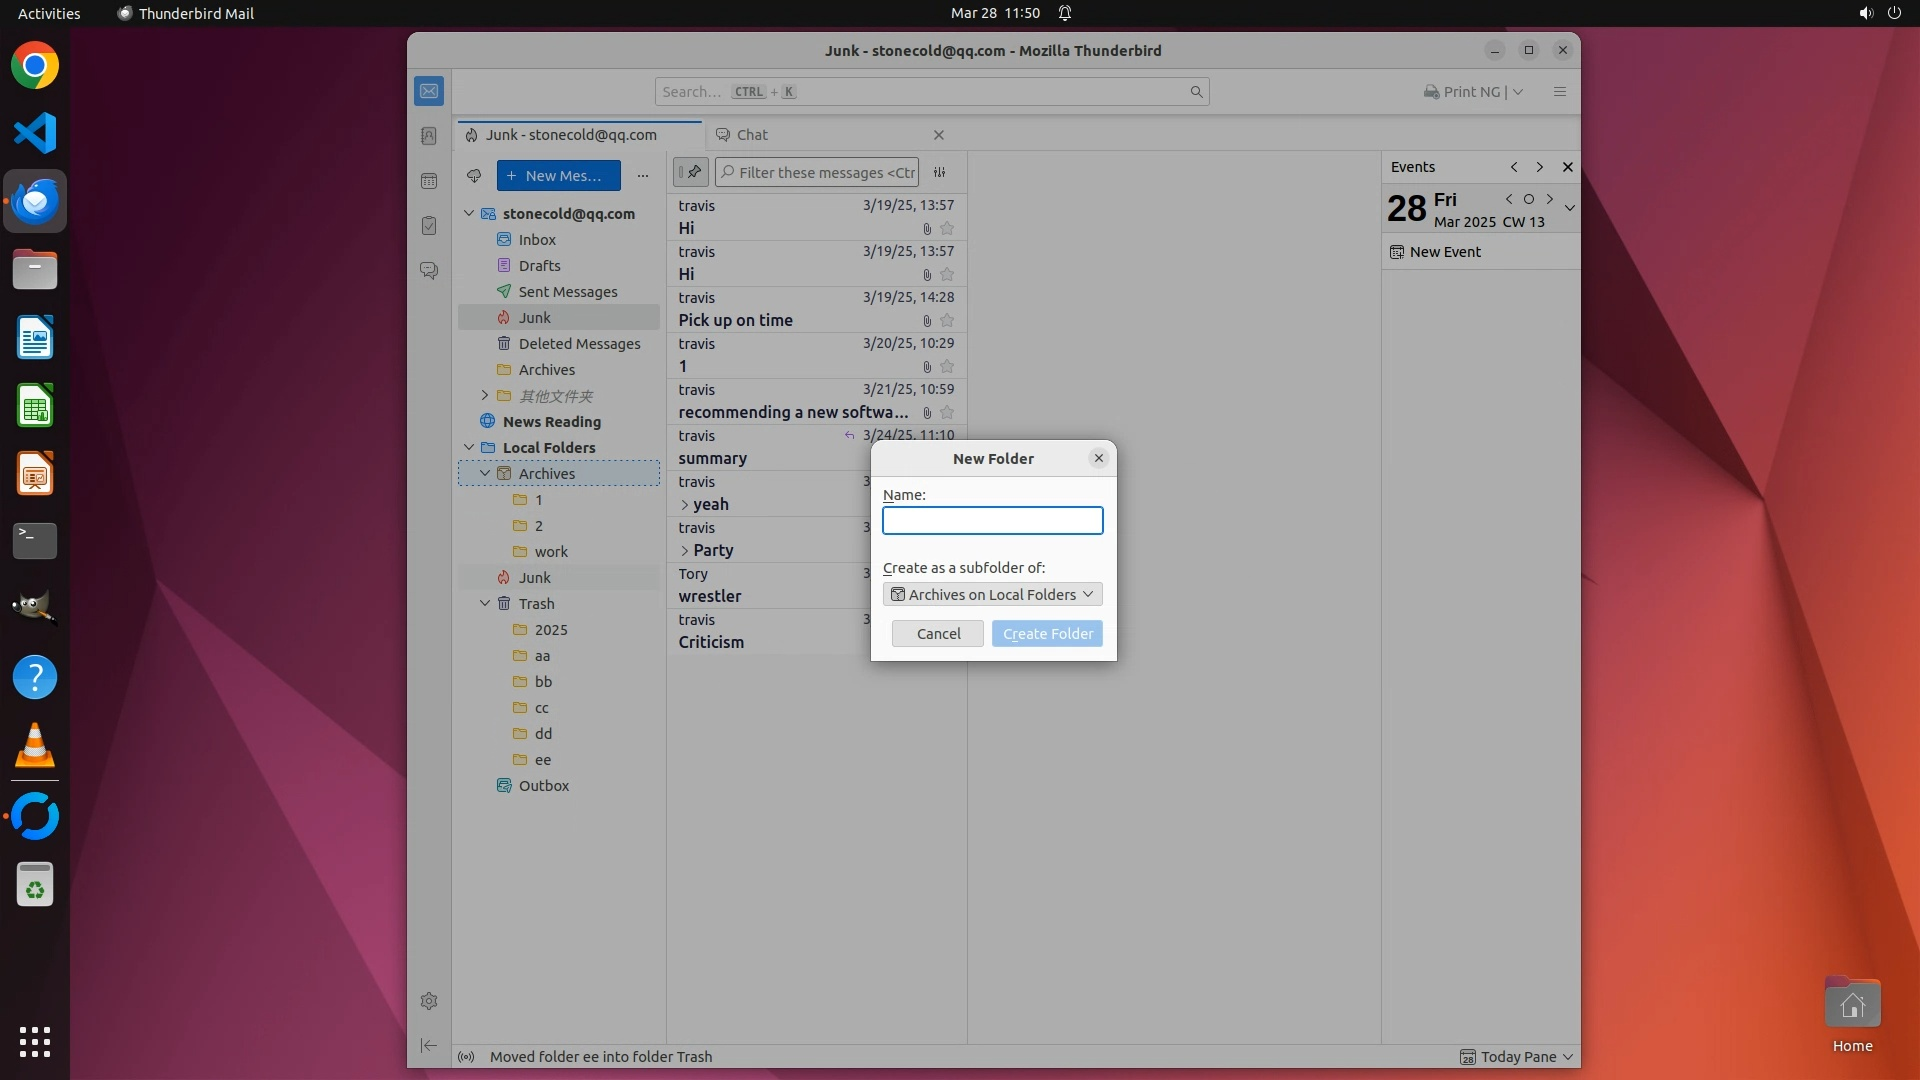Toggle the quick filter pin button
The image size is (1920, 1080).
coord(690,172)
